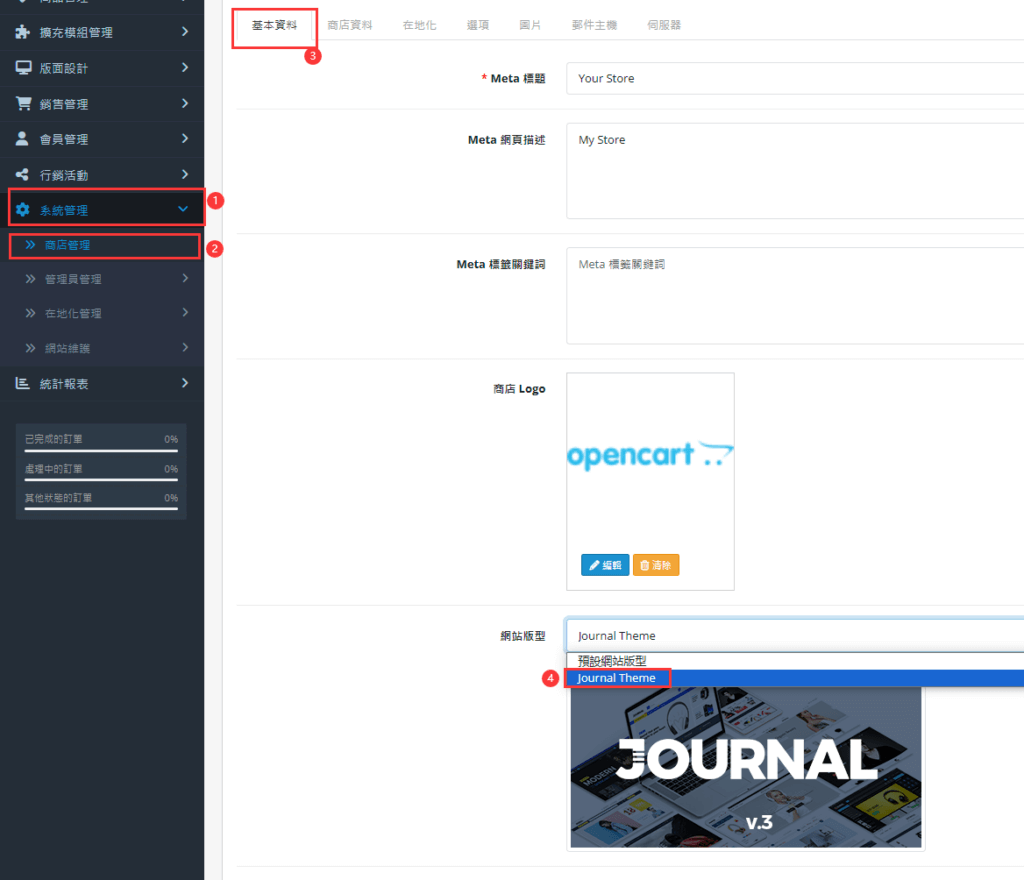Collapse the 系統管理 menu chevron
Image resolution: width=1024 pixels, height=880 pixels.
click(x=183, y=209)
